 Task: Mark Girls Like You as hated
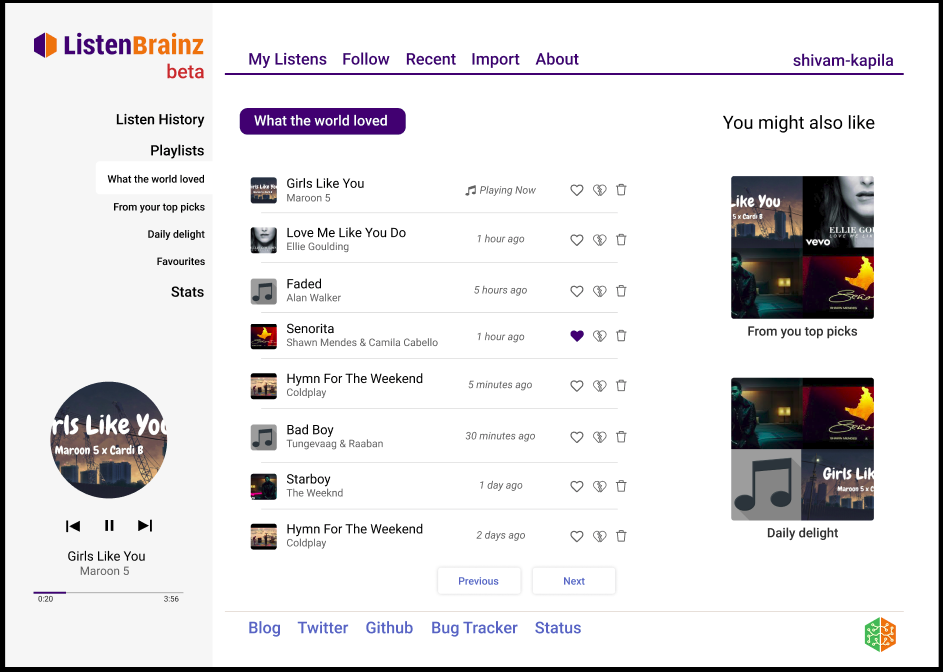600,190
